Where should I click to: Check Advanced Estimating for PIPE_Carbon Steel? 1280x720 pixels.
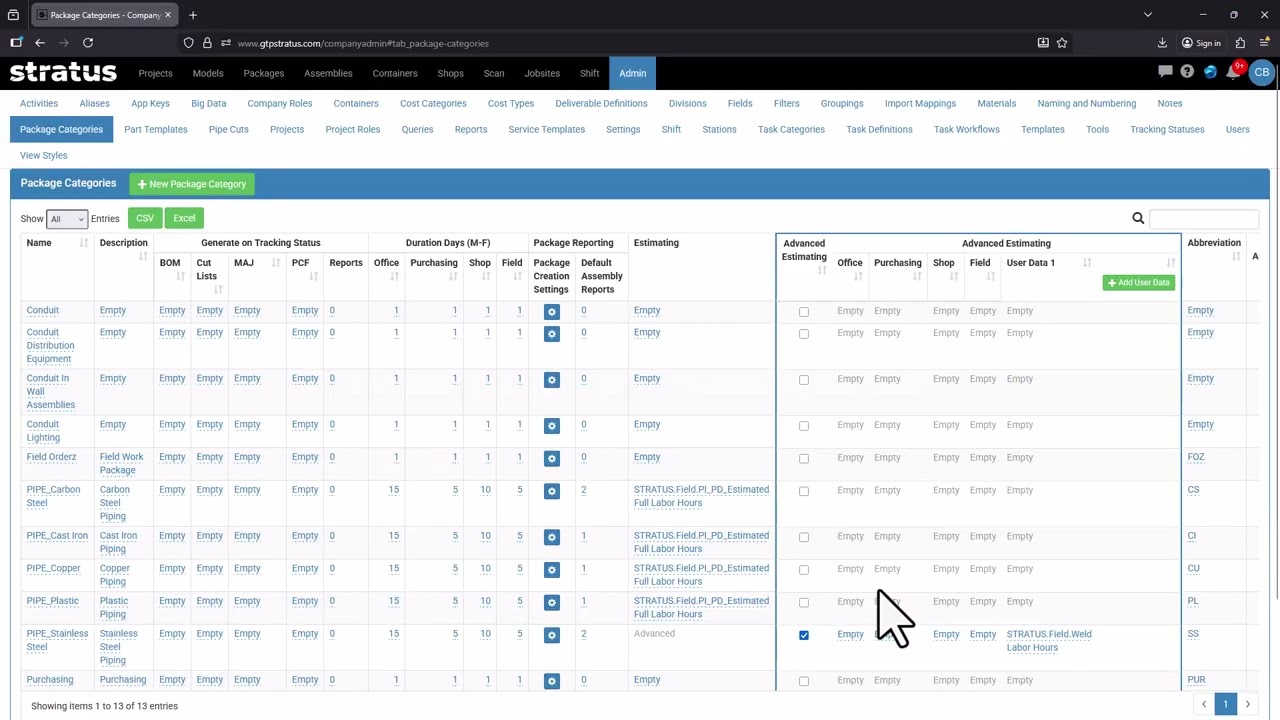click(804, 491)
